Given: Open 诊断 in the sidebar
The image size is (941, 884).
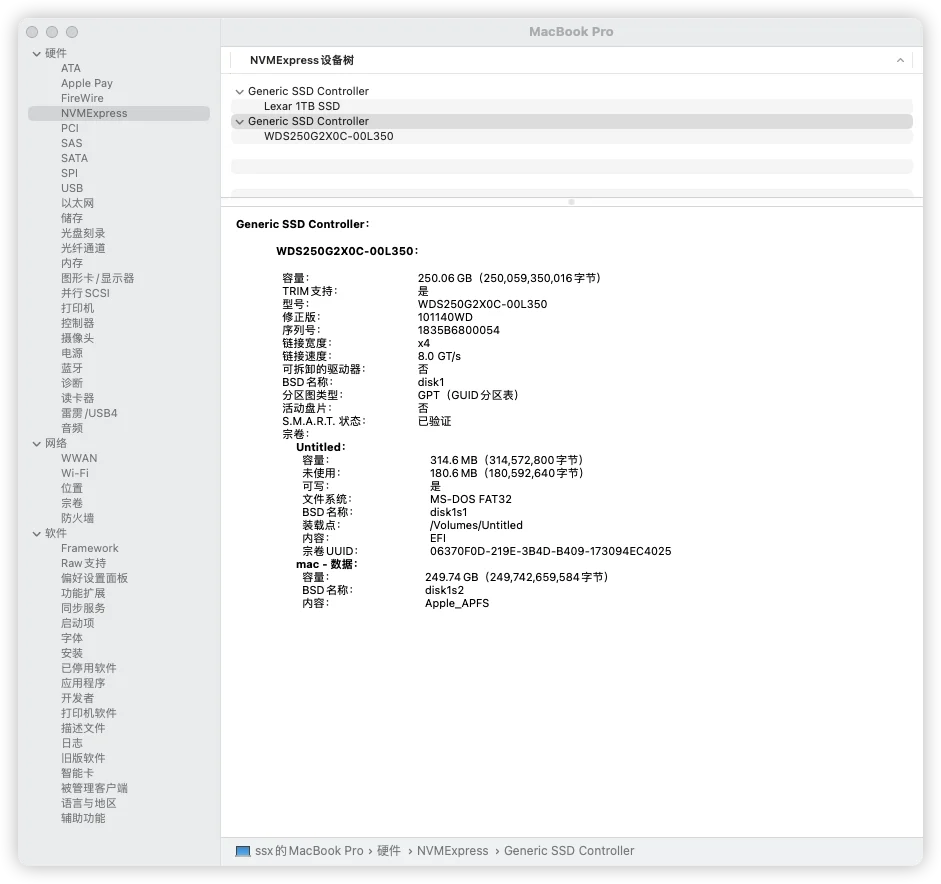Looking at the screenshot, I should click(72, 383).
